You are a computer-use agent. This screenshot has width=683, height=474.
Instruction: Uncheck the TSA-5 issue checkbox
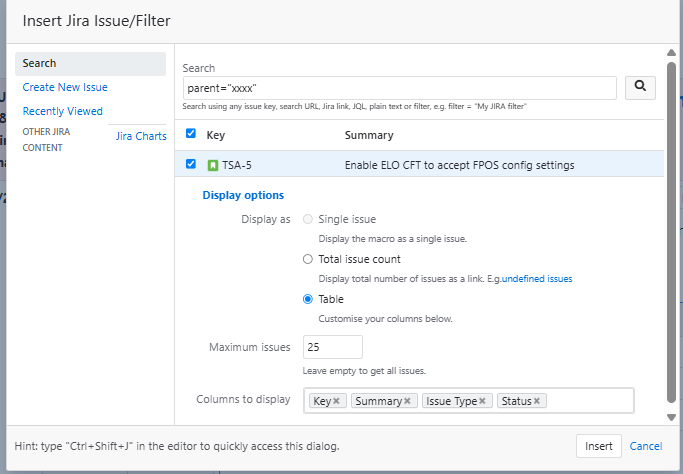[191, 164]
